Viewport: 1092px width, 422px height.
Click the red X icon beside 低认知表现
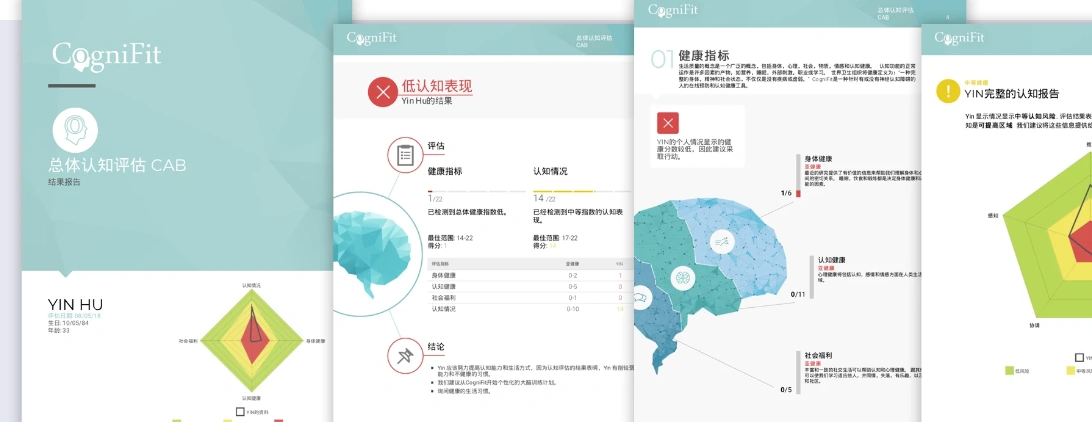click(x=382, y=92)
